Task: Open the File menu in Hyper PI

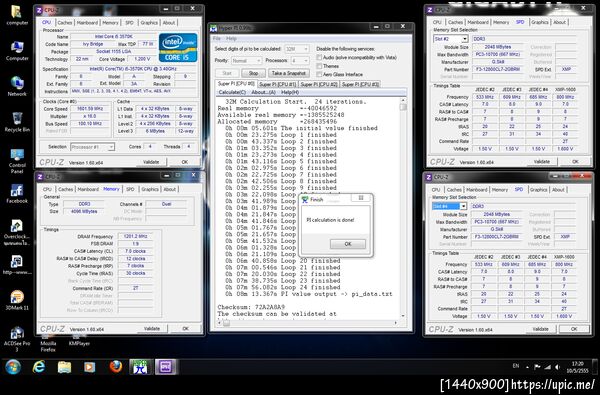Action: (217, 39)
